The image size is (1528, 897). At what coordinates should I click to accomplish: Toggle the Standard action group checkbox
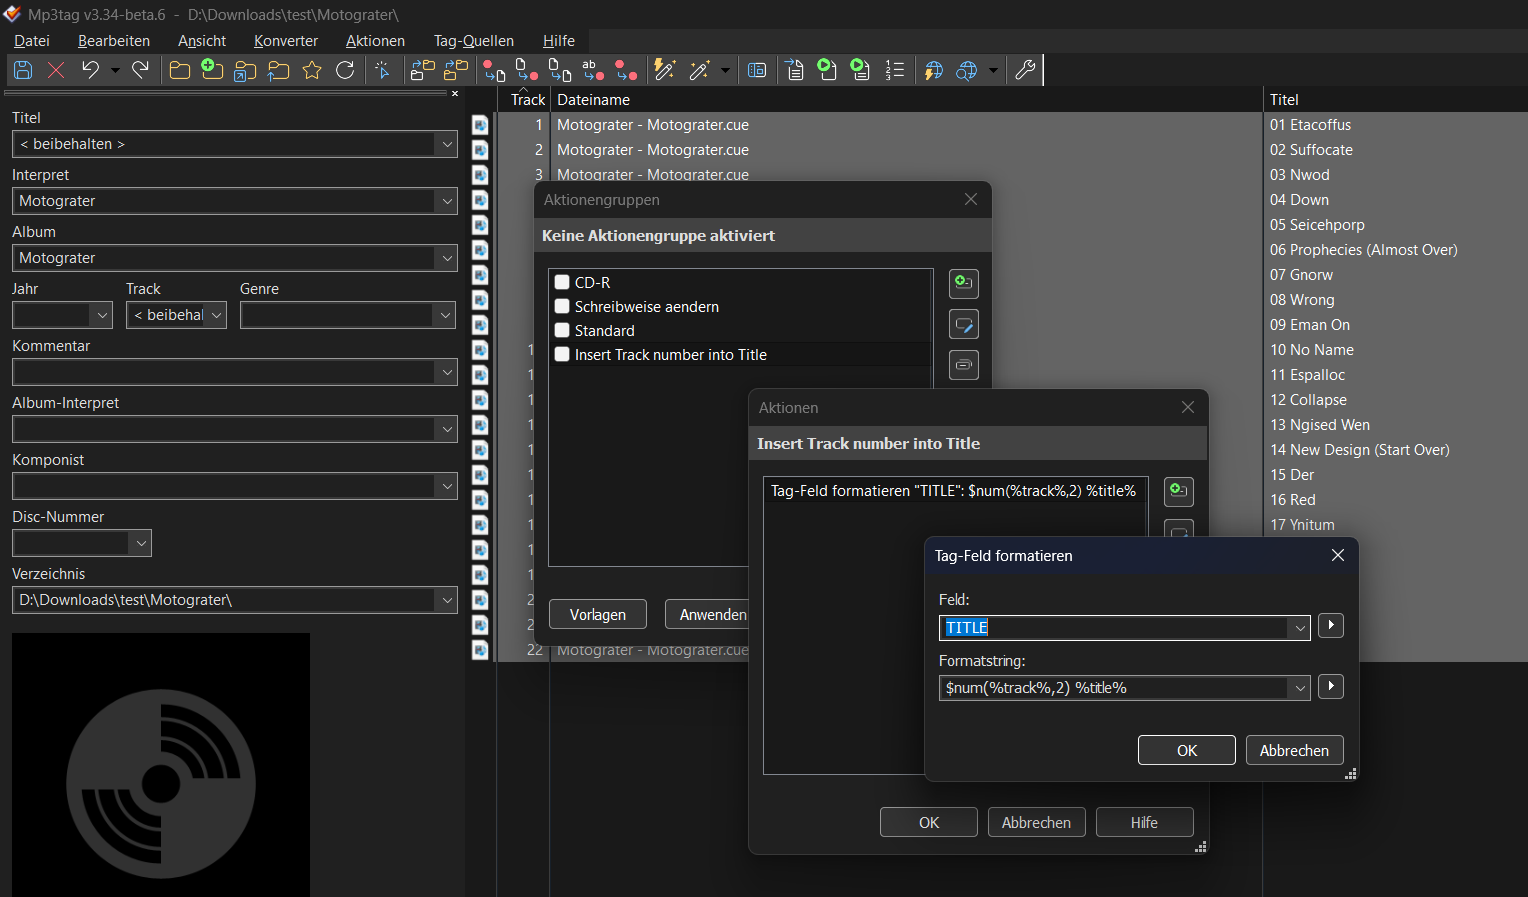562,330
